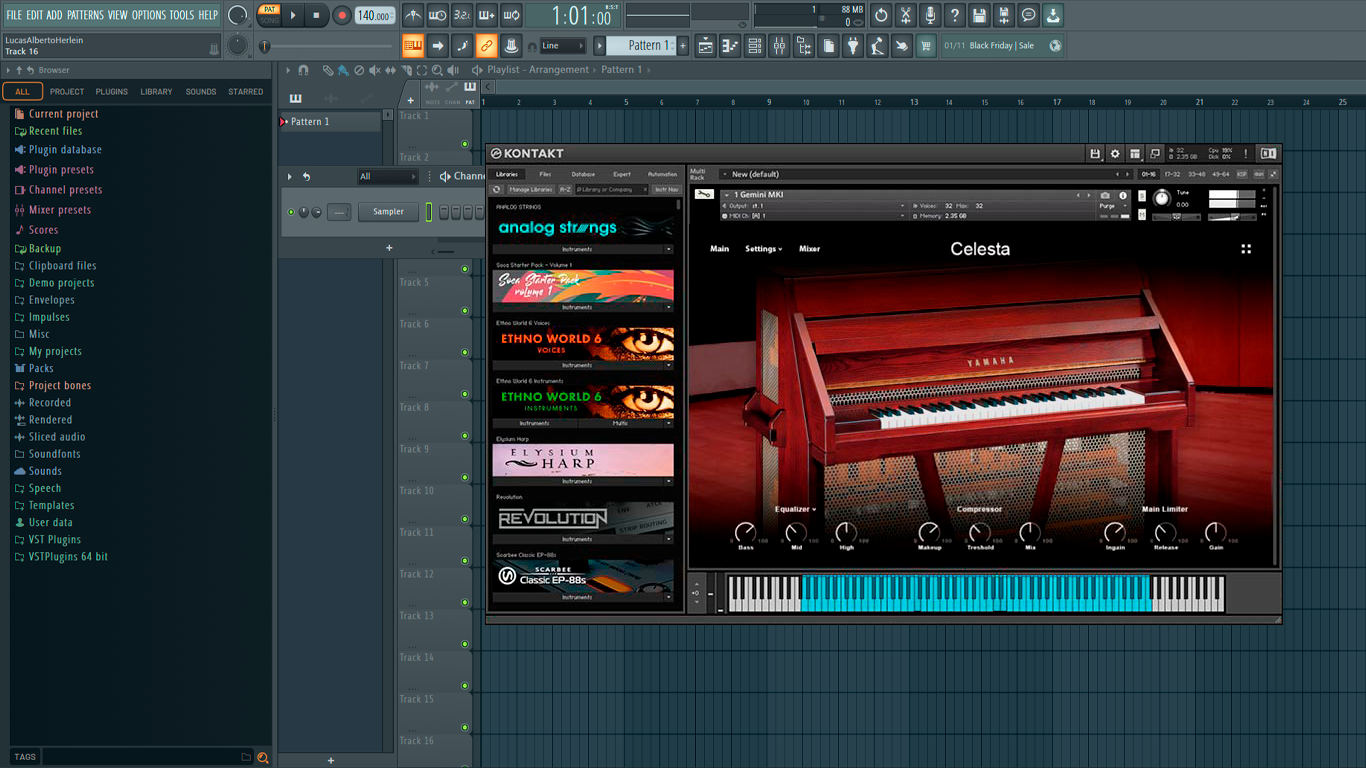Click the Makeup compressor knob
Viewport: 1366px width, 768px height.
929,532
